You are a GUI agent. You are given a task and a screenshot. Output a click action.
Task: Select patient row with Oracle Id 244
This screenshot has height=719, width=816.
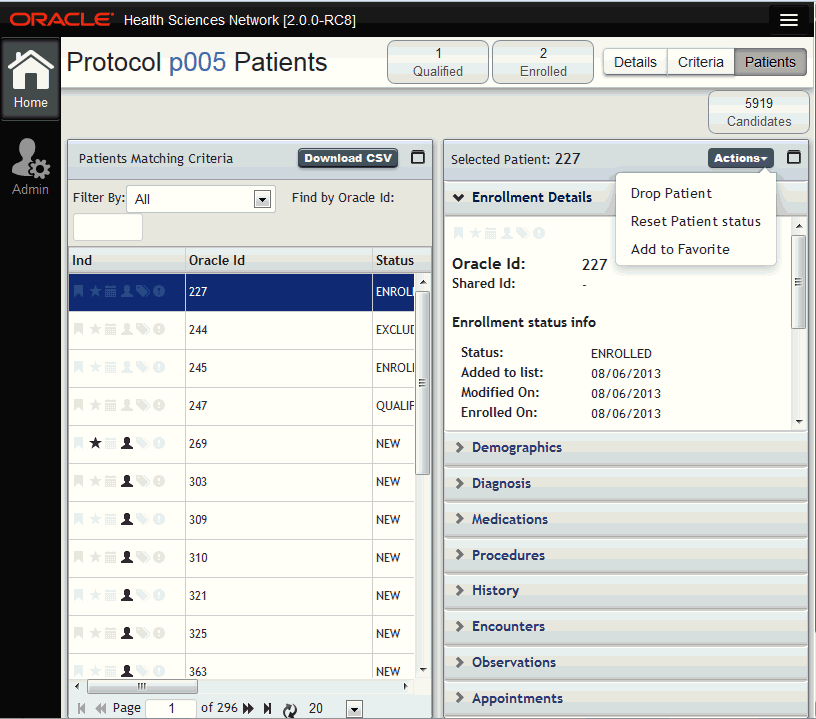point(241,330)
